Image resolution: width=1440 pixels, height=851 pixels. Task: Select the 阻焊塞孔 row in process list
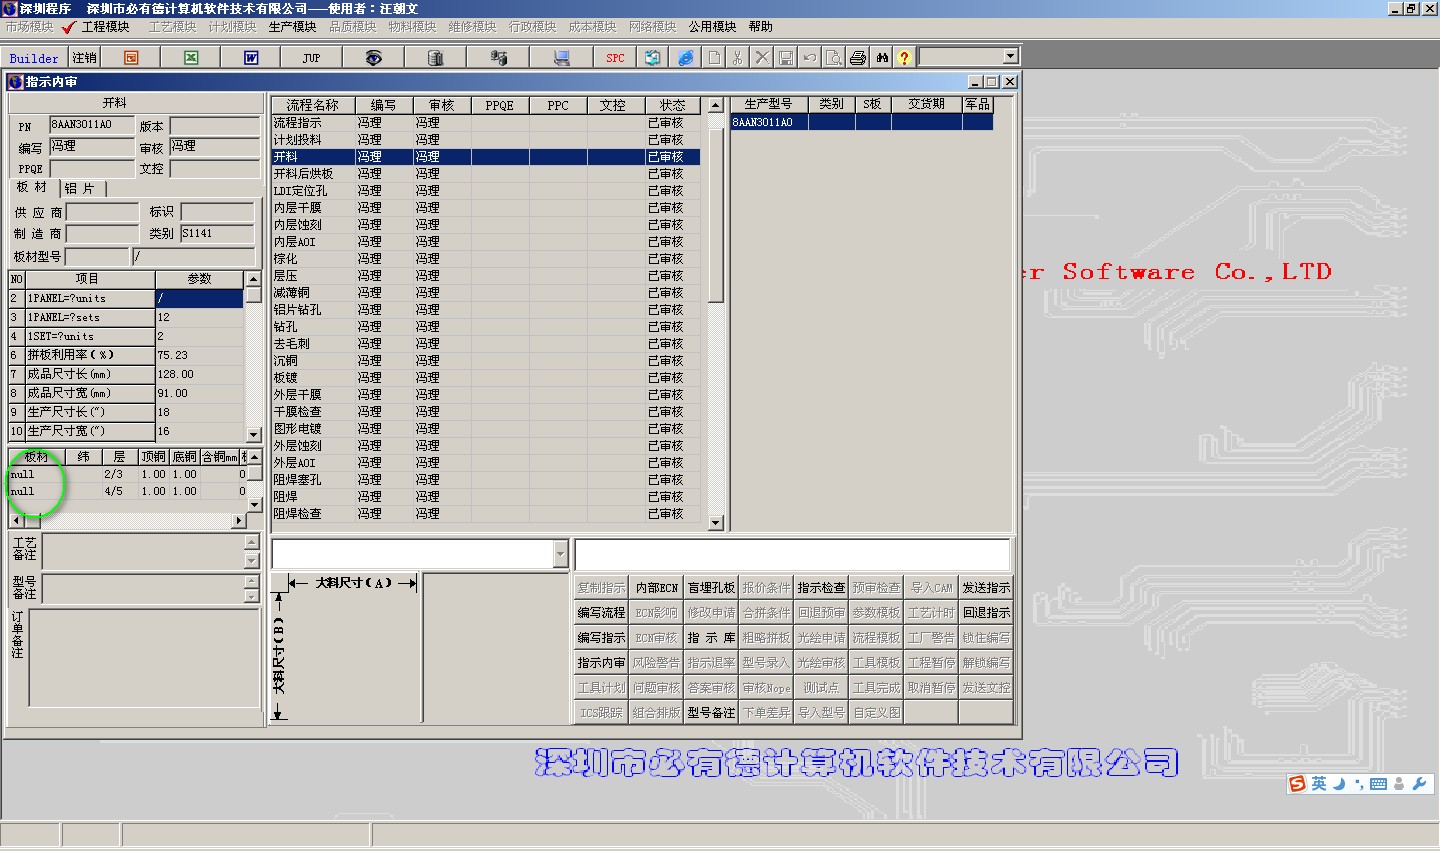click(x=486, y=480)
